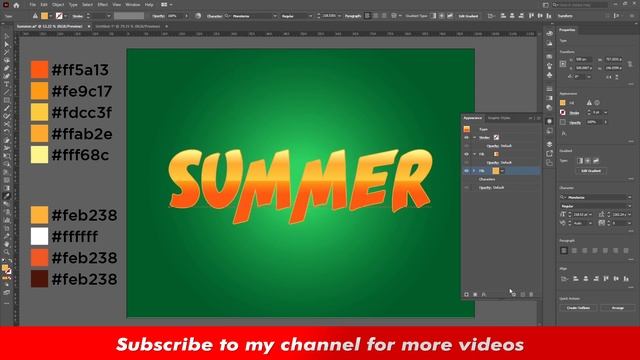Toggle visibility of the Stroke row in Appearance
Viewport: 640px width, 360px height.
tap(466, 138)
